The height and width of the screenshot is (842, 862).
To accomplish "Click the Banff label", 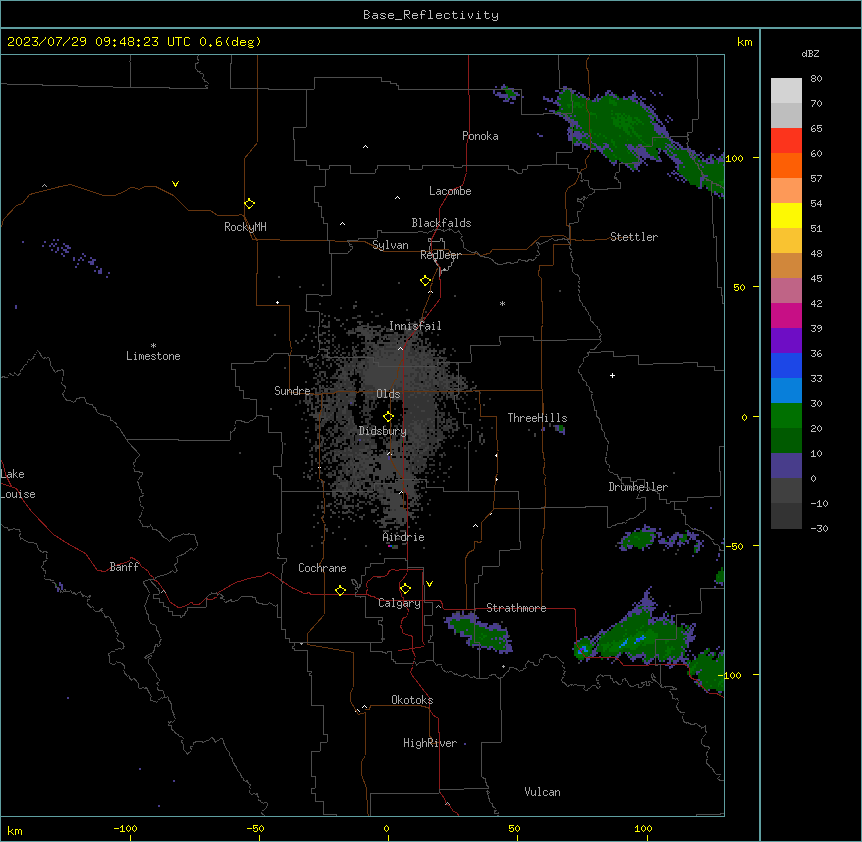I will click(x=124, y=567).
